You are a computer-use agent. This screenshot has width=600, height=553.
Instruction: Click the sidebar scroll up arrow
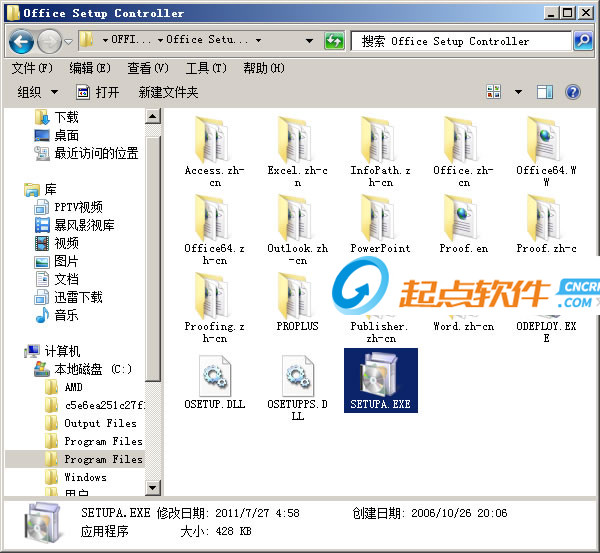pyautogui.click(x=153, y=116)
